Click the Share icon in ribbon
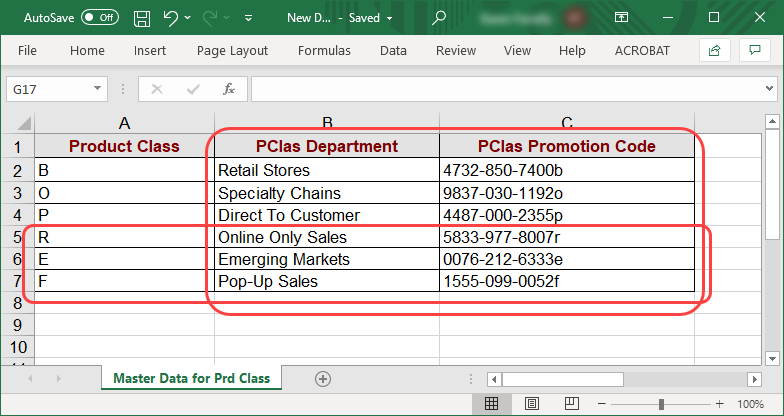Screen dimensions: 784x416 [714, 50]
